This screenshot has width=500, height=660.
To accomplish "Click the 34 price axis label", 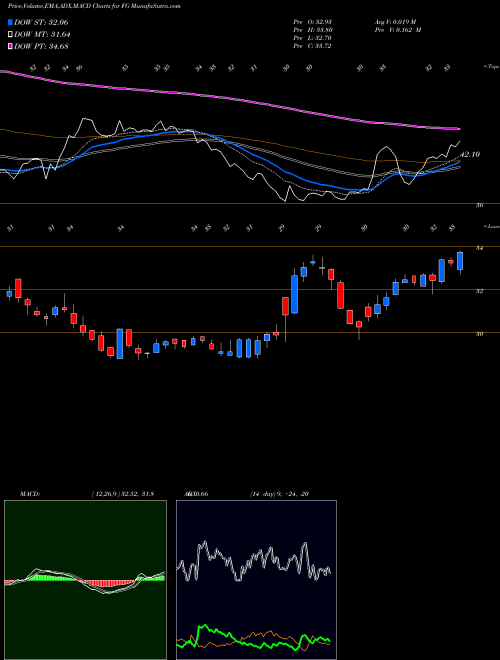I will click(x=480, y=248).
